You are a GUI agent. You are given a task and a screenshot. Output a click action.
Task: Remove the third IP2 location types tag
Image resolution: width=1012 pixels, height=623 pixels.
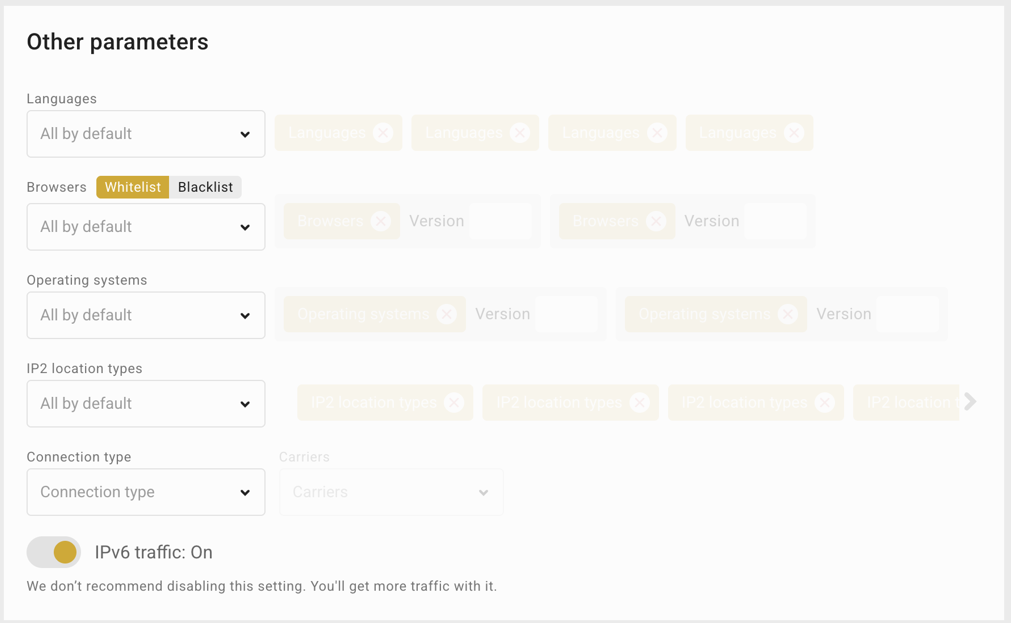pyautogui.click(x=825, y=403)
